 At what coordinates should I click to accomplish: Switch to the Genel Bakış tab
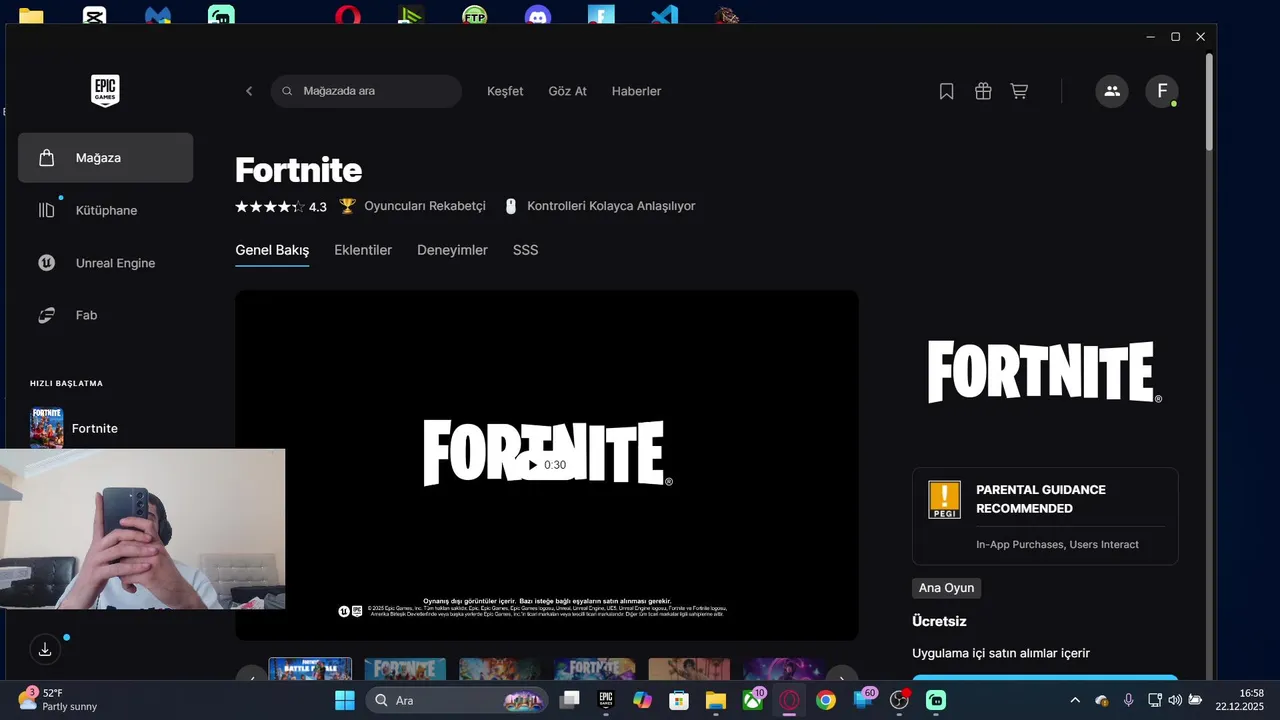pos(272,250)
